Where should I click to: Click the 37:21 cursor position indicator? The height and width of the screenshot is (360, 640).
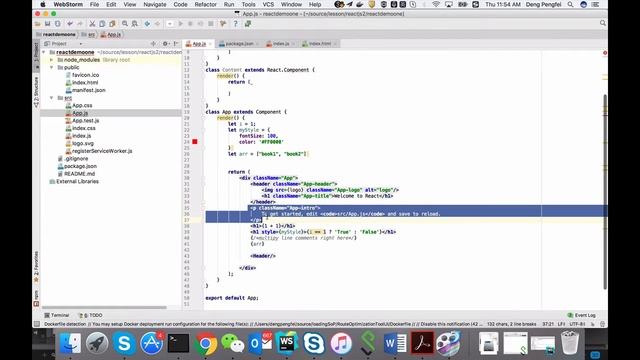[548, 324]
